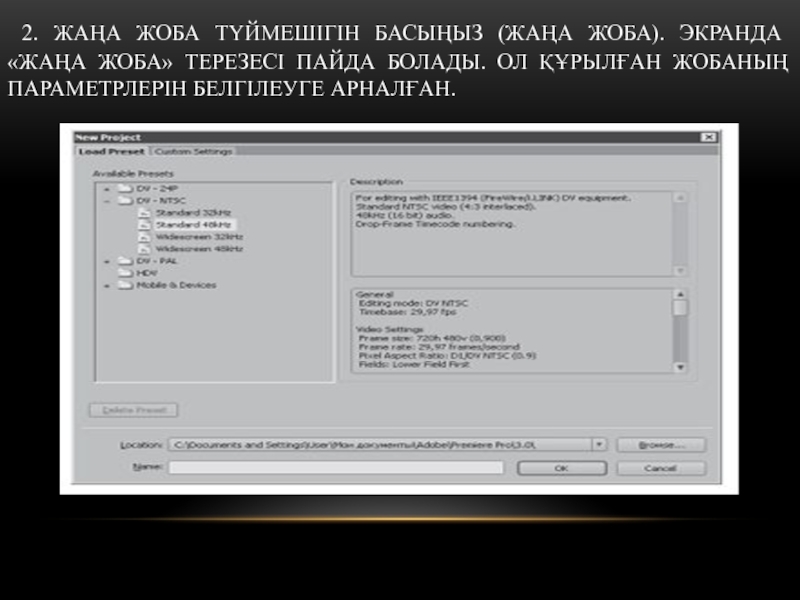Select the DV - 24P folder icon

pyautogui.click(x=126, y=188)
